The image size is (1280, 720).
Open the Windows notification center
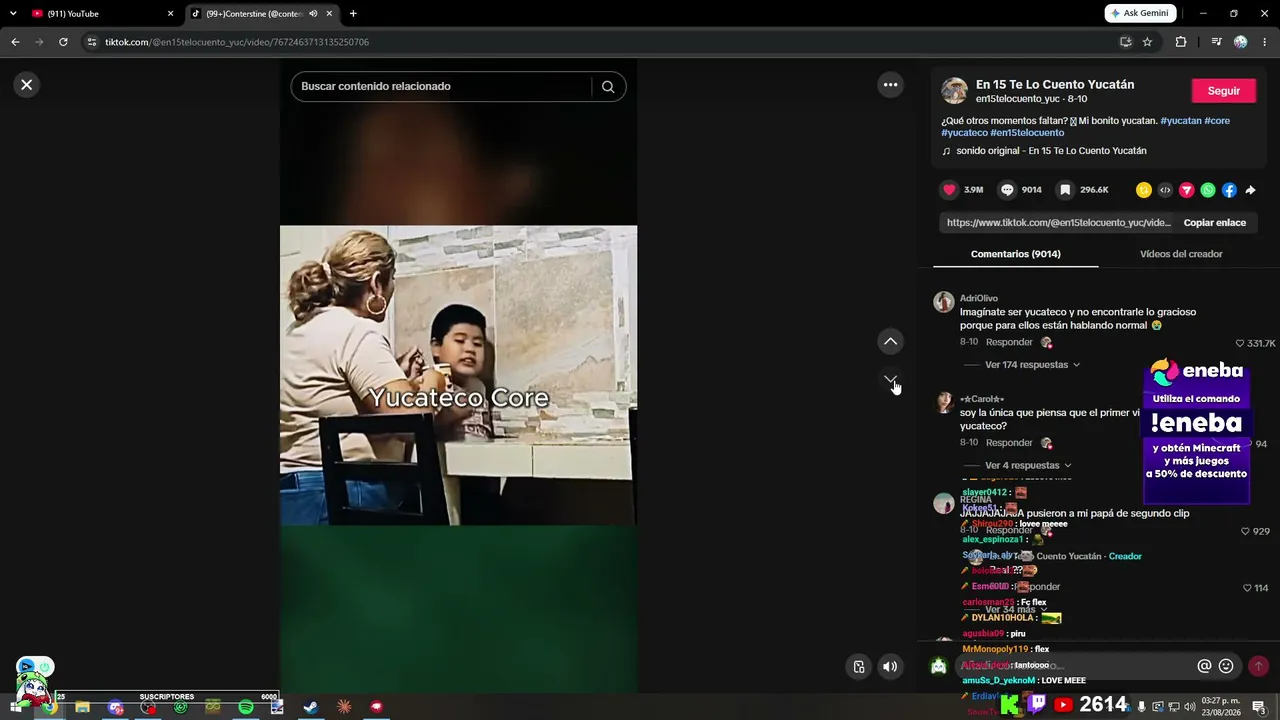pyautogui.click(x=1258, y=707)
